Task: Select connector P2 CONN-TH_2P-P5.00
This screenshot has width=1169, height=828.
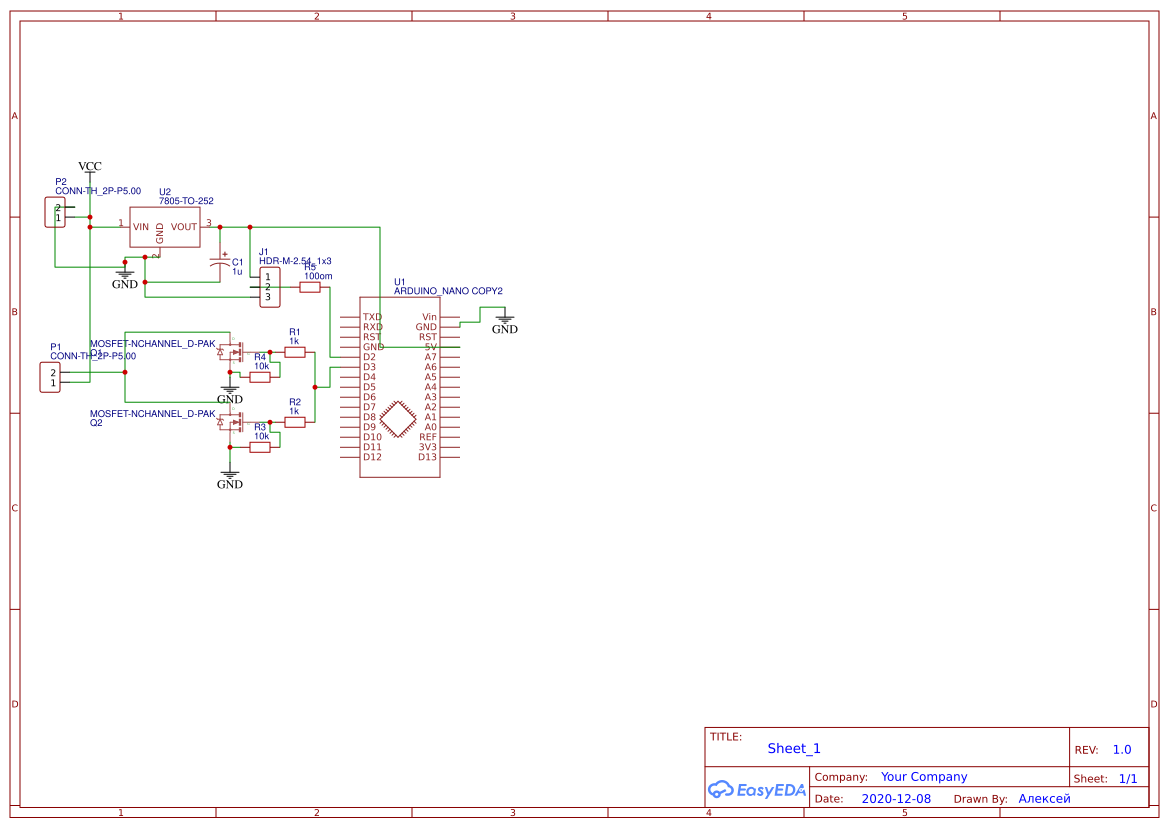Action: click(x=54, y=212)
